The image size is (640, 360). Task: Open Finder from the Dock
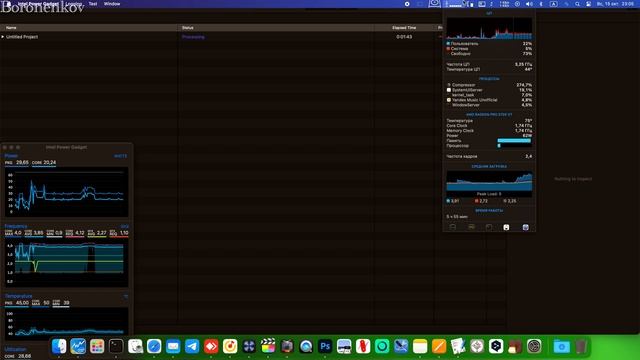pos(59,346)
